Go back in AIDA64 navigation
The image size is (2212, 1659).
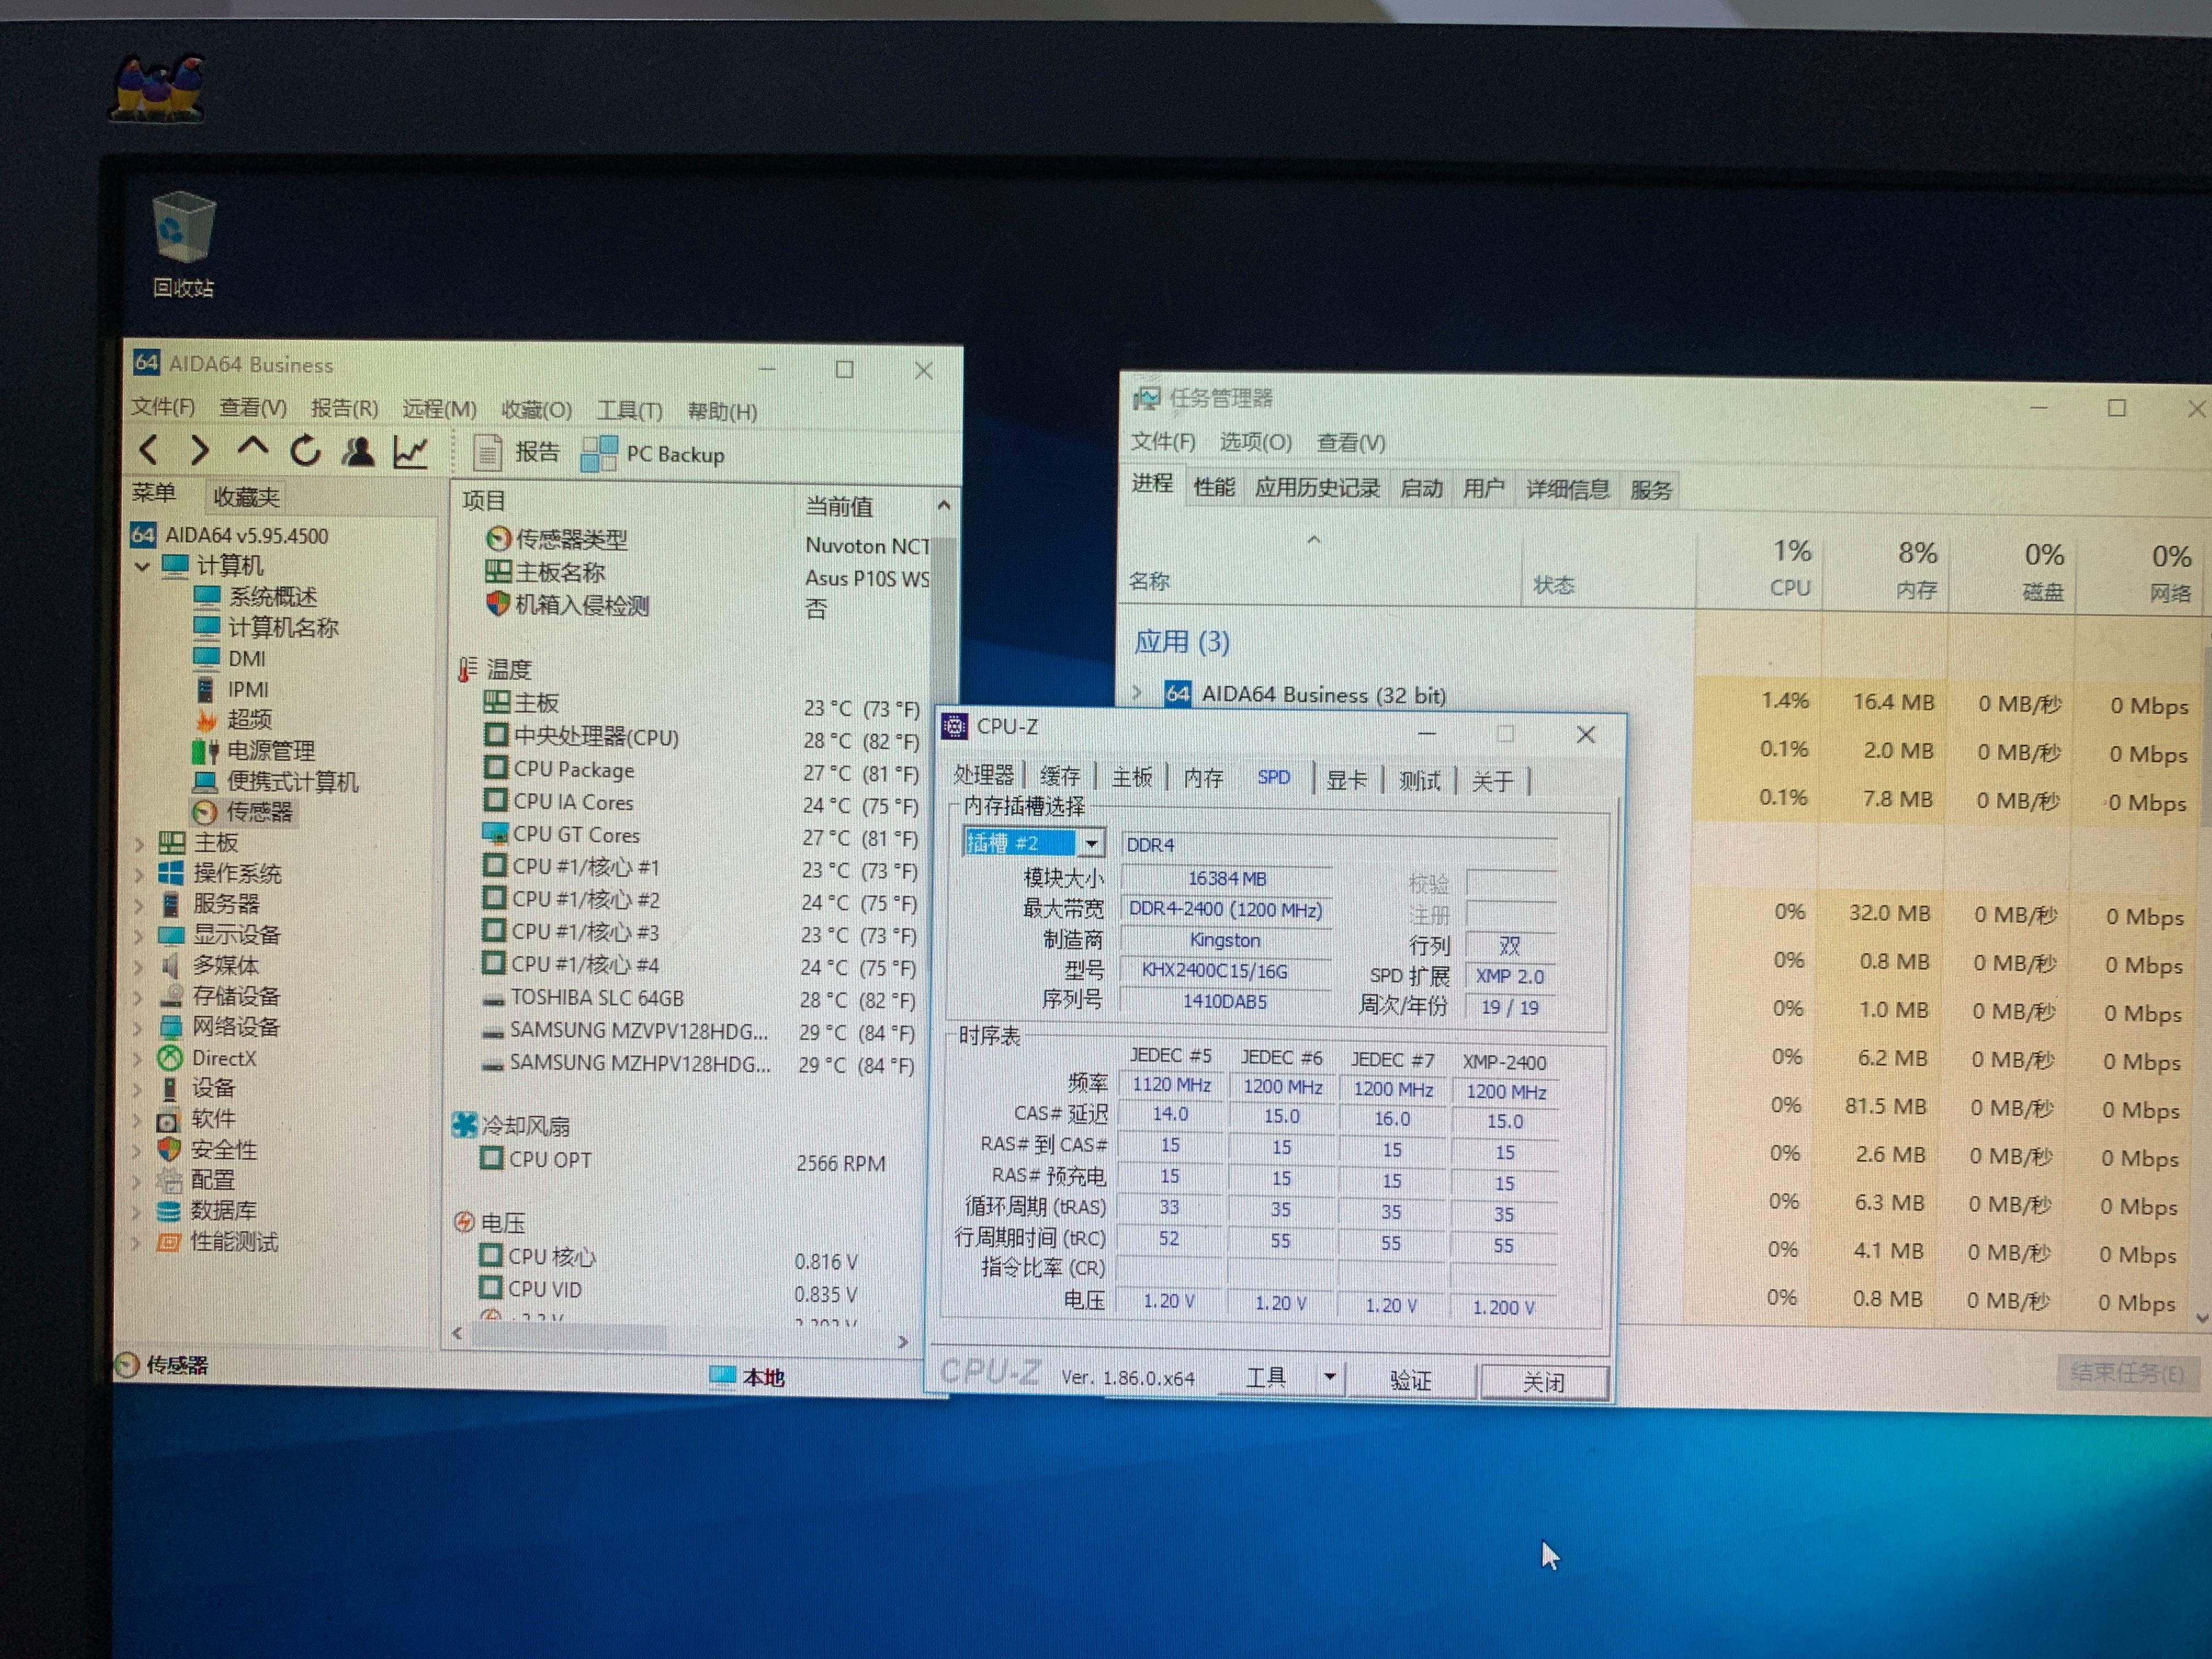pos(149,450)
